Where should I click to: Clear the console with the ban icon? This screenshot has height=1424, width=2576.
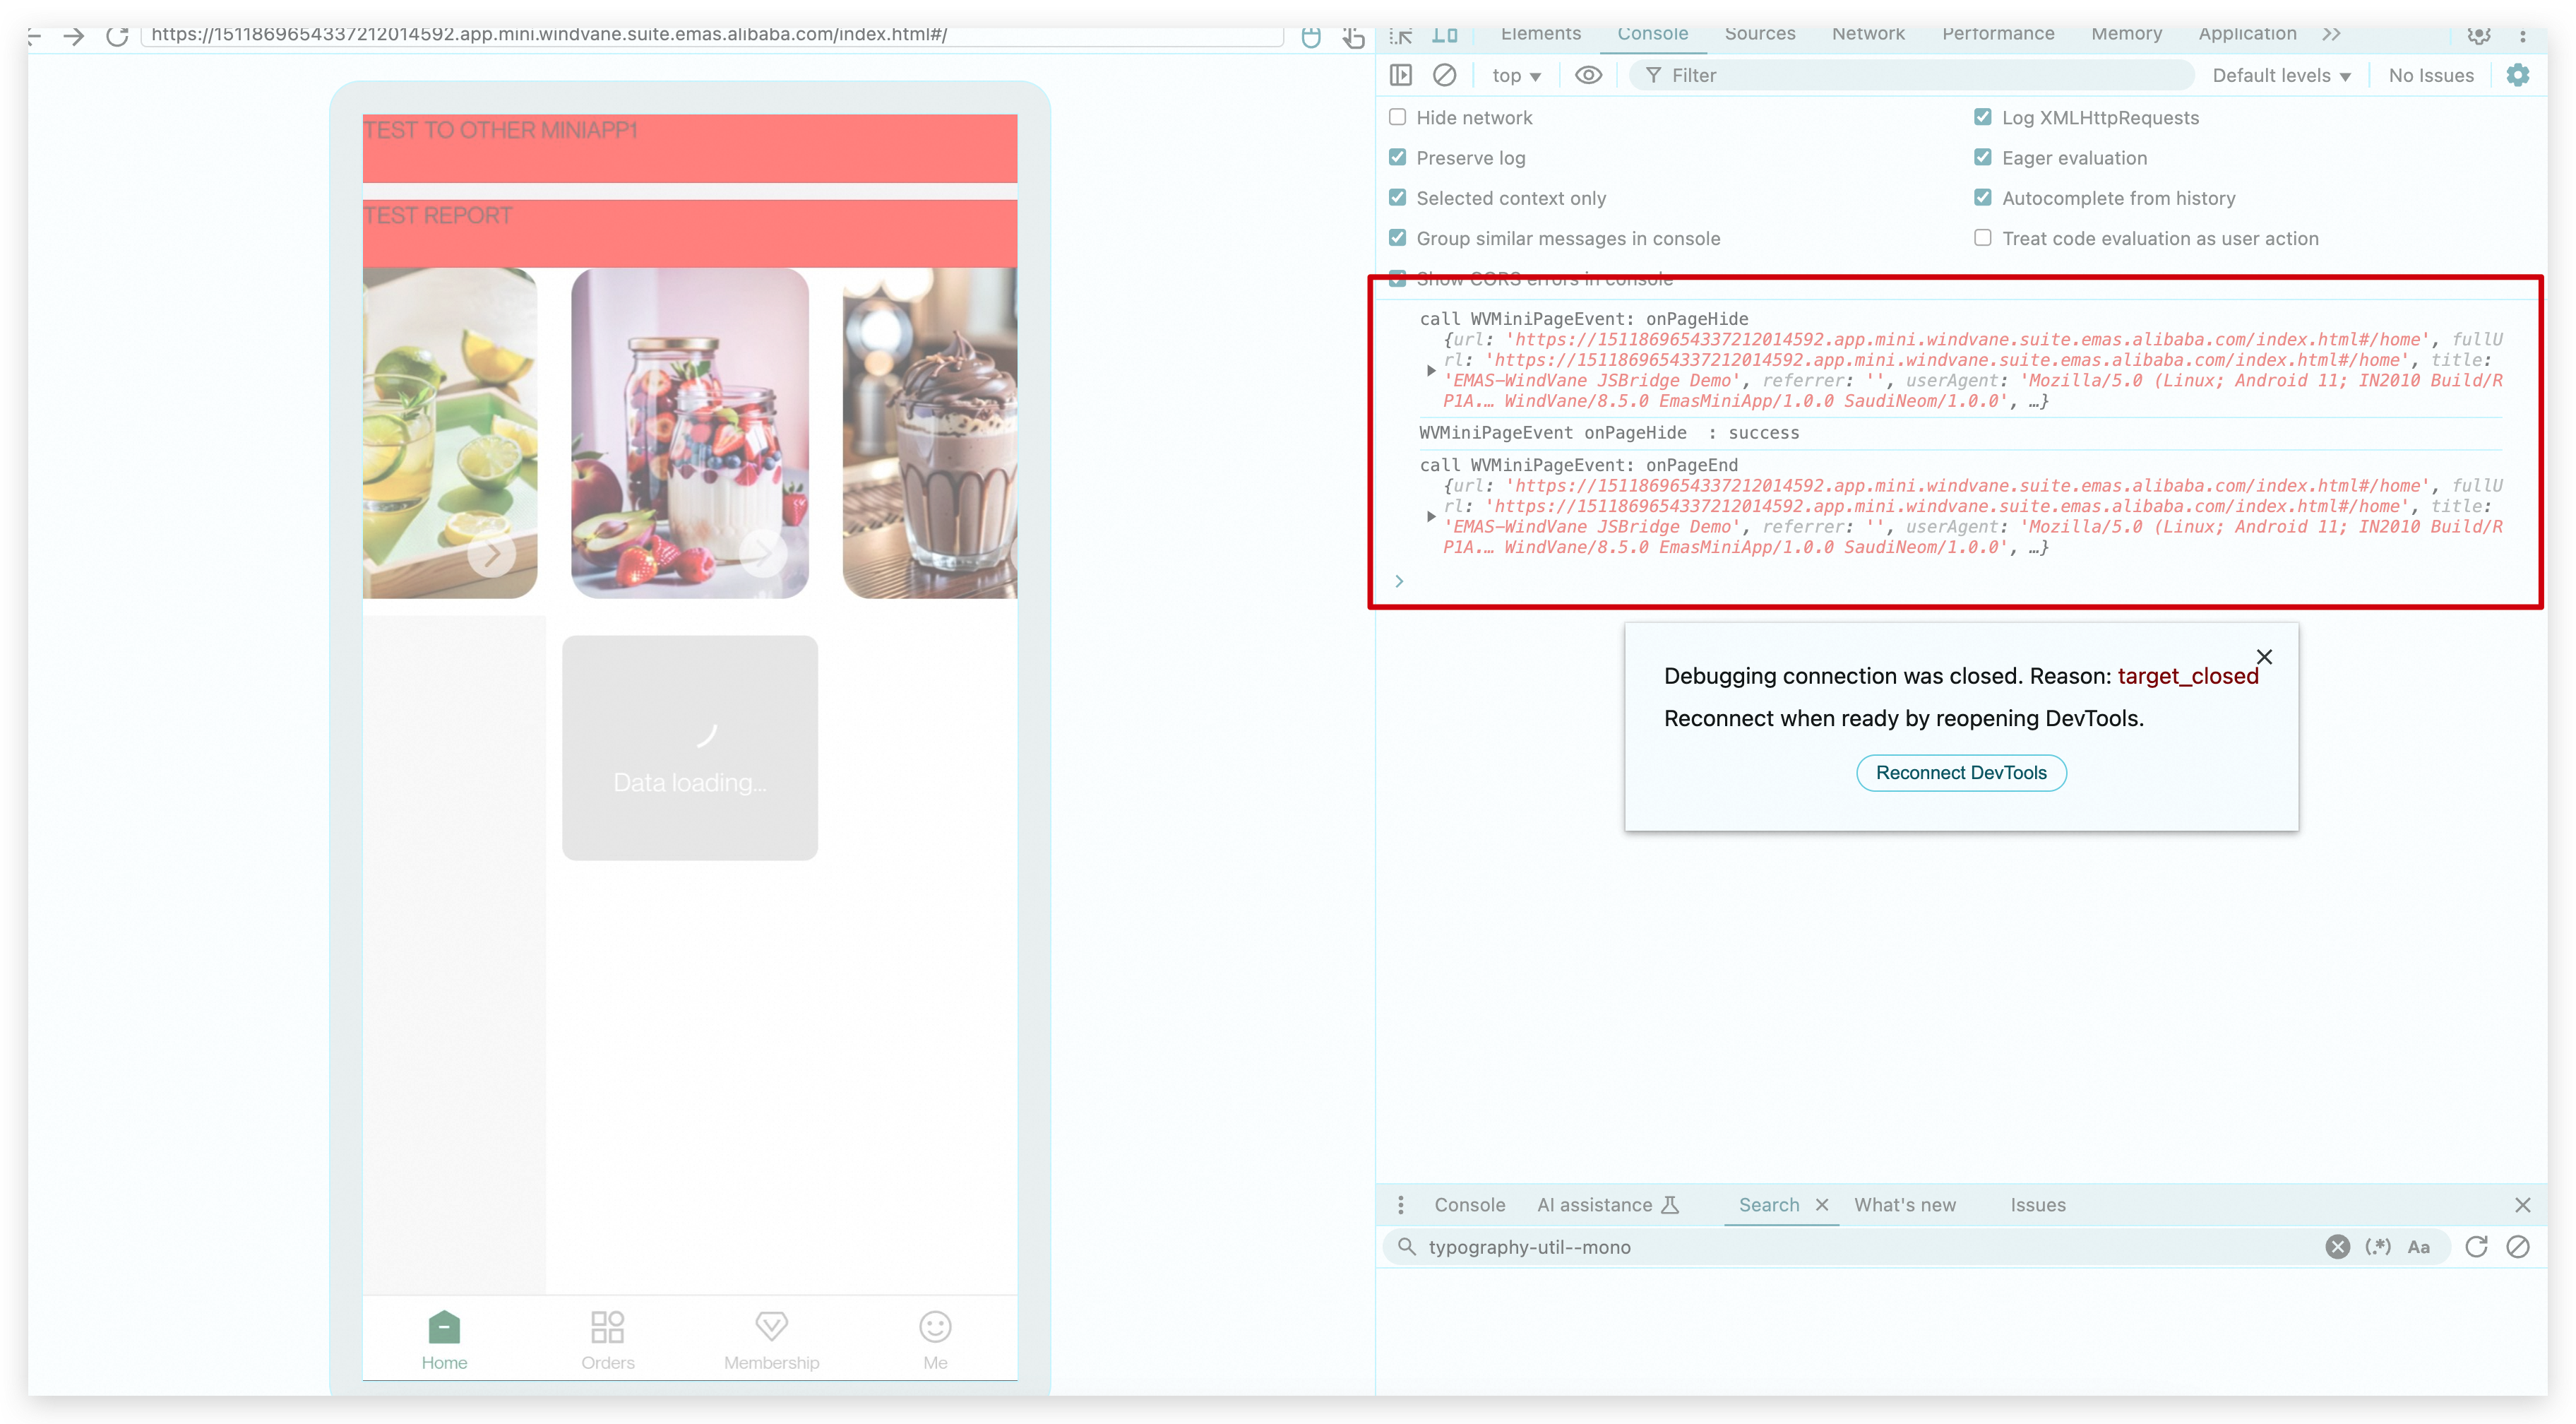1444,75
